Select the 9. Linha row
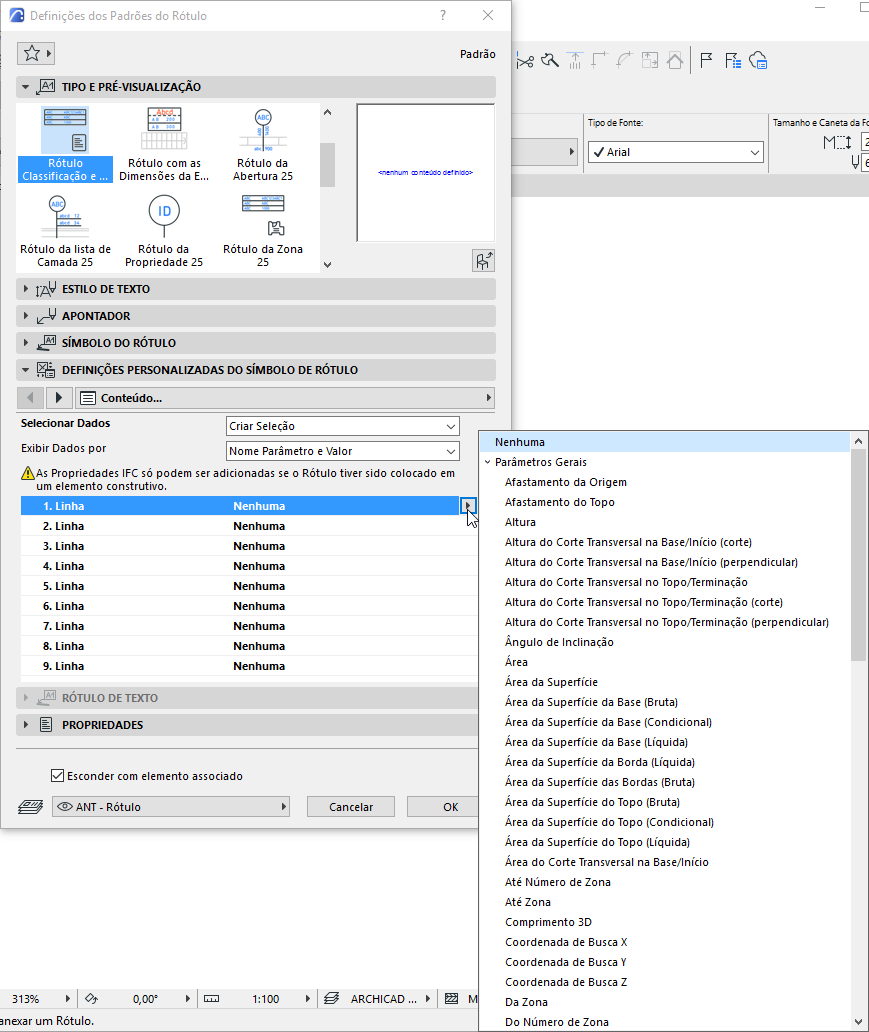Viewport: 869px width, 1032px height. point(249,666)
